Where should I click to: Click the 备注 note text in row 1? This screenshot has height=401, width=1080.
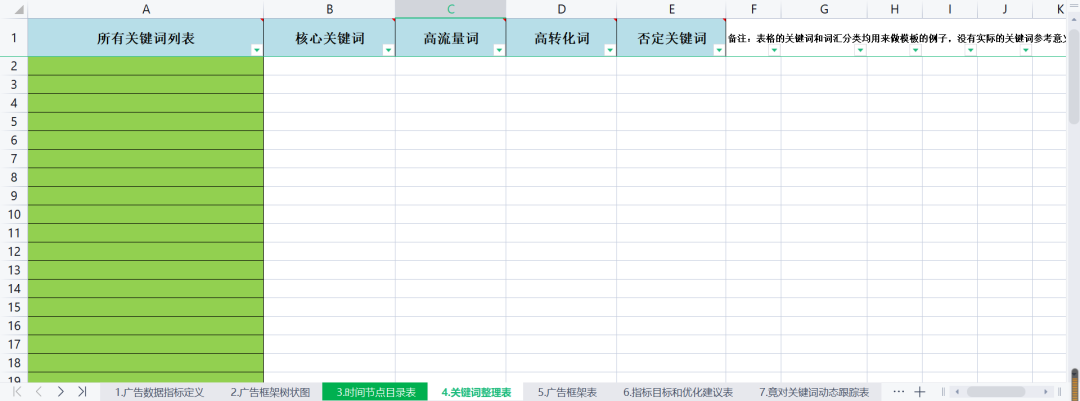[x=897, y=39]
